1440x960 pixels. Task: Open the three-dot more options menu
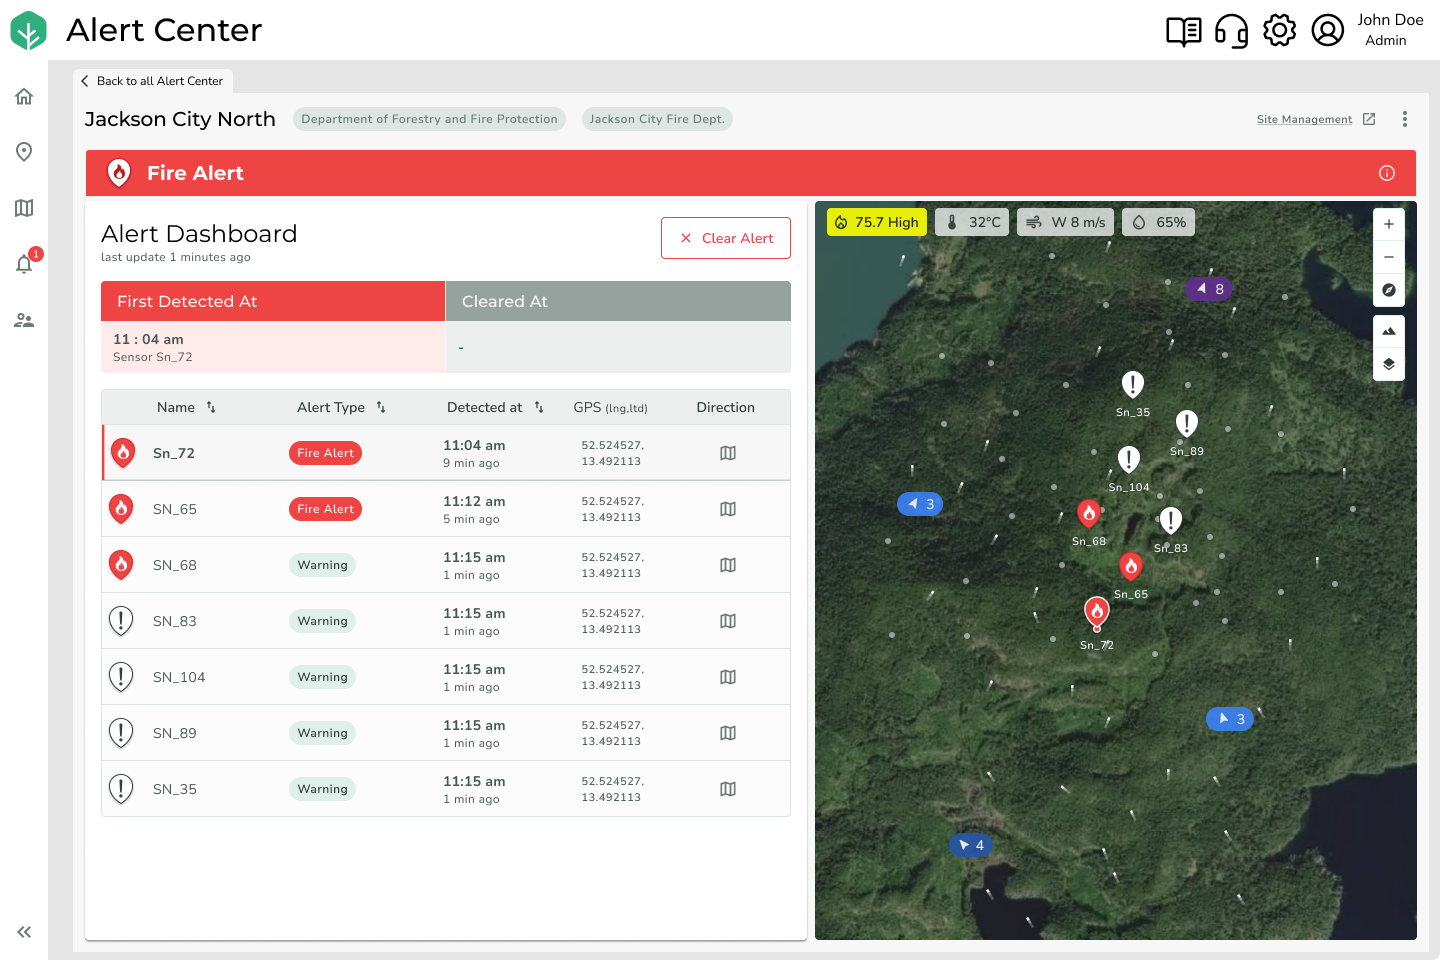tap(1405, 119)
